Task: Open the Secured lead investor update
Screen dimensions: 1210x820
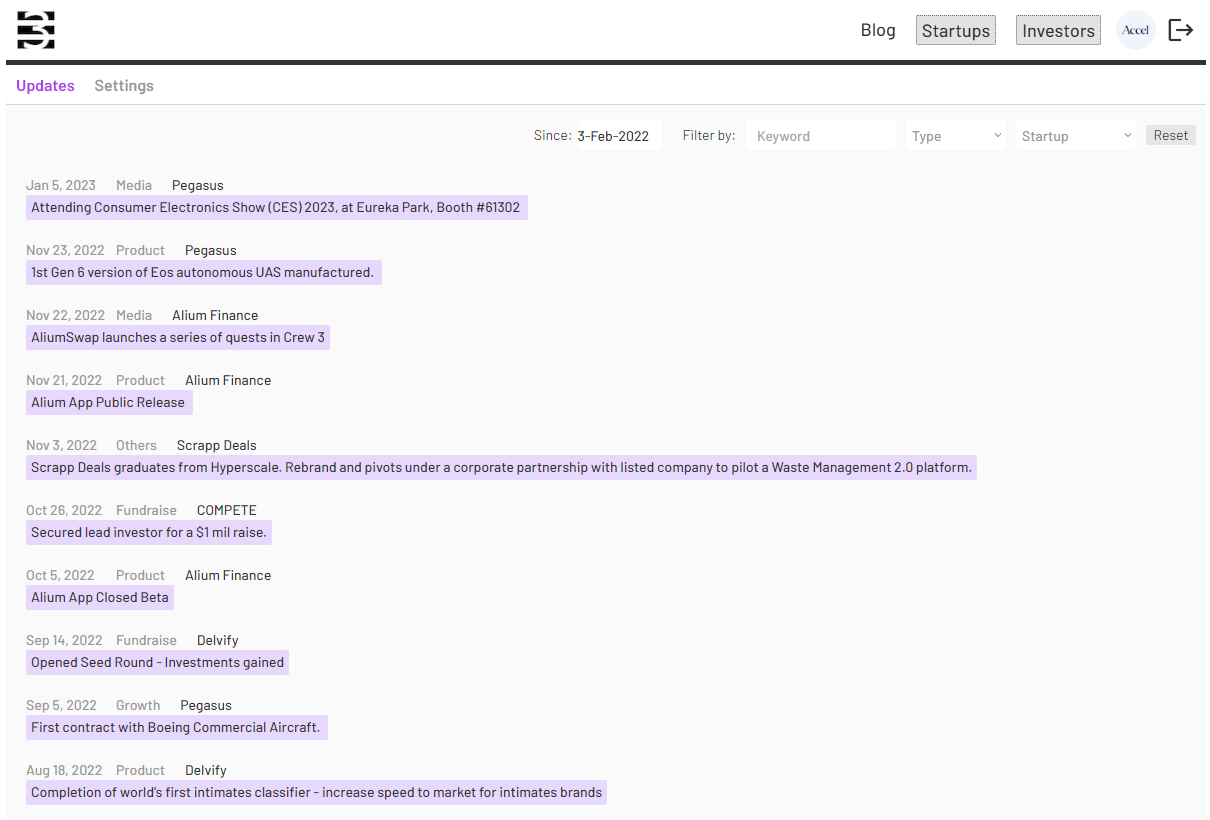Action: click(x=149, y=533)
